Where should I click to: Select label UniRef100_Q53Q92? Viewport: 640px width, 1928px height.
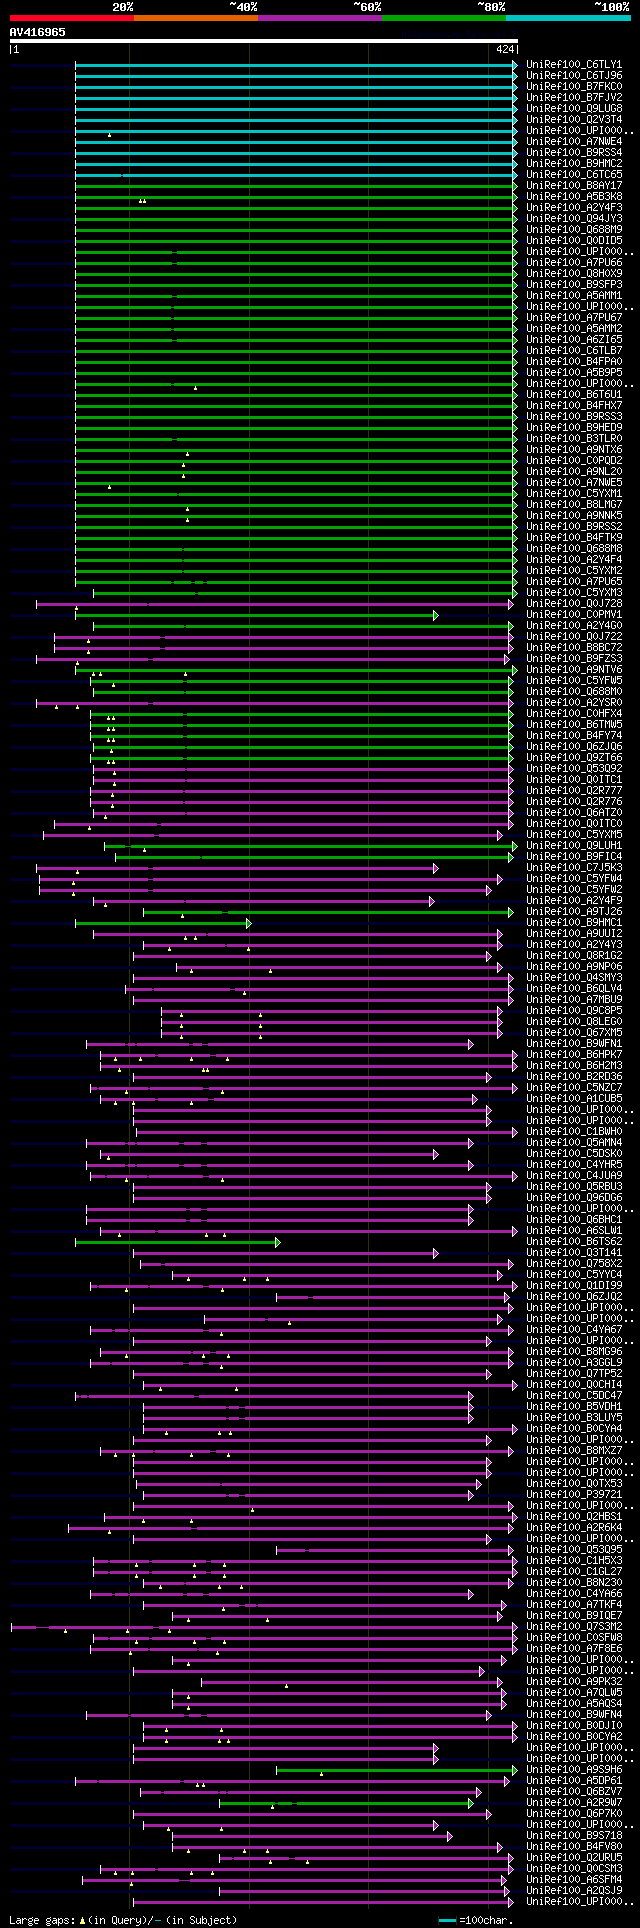click(574, 768)
